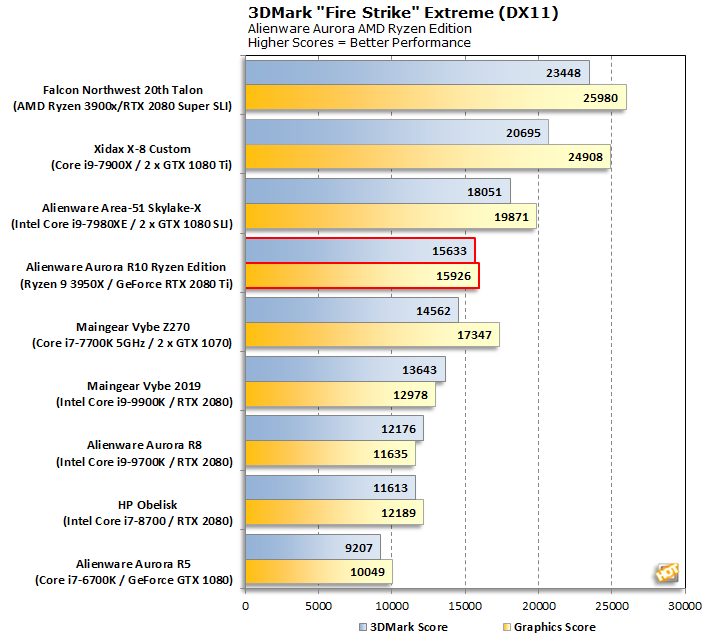Select Falcon Northwest 20th Talon label
The height and width of the screenshot is (638, 708).
pos(123,90)
